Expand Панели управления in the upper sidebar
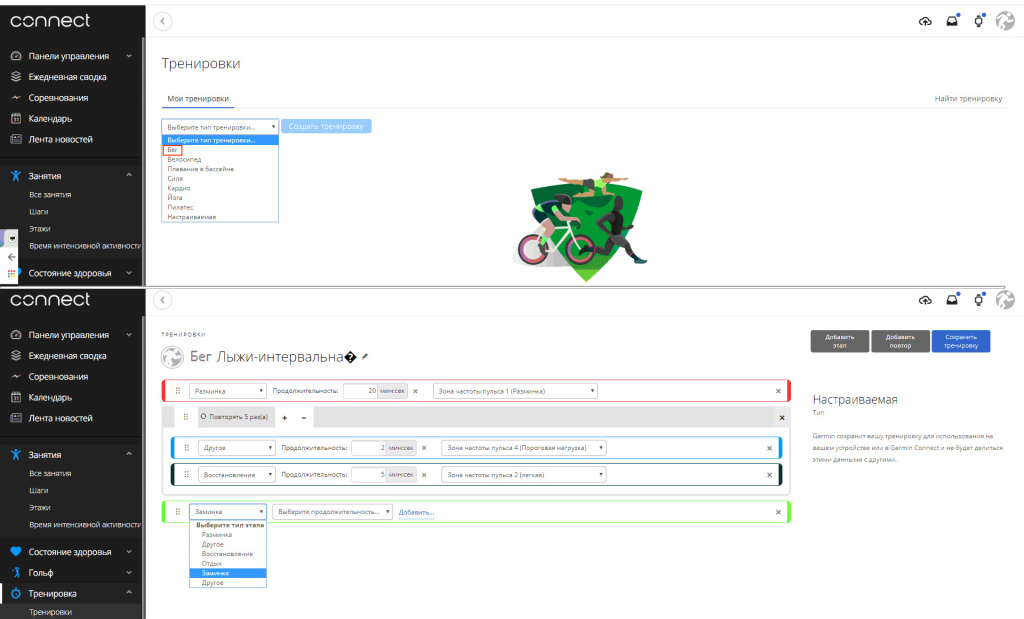1024x619 pixels. point(129,56)
